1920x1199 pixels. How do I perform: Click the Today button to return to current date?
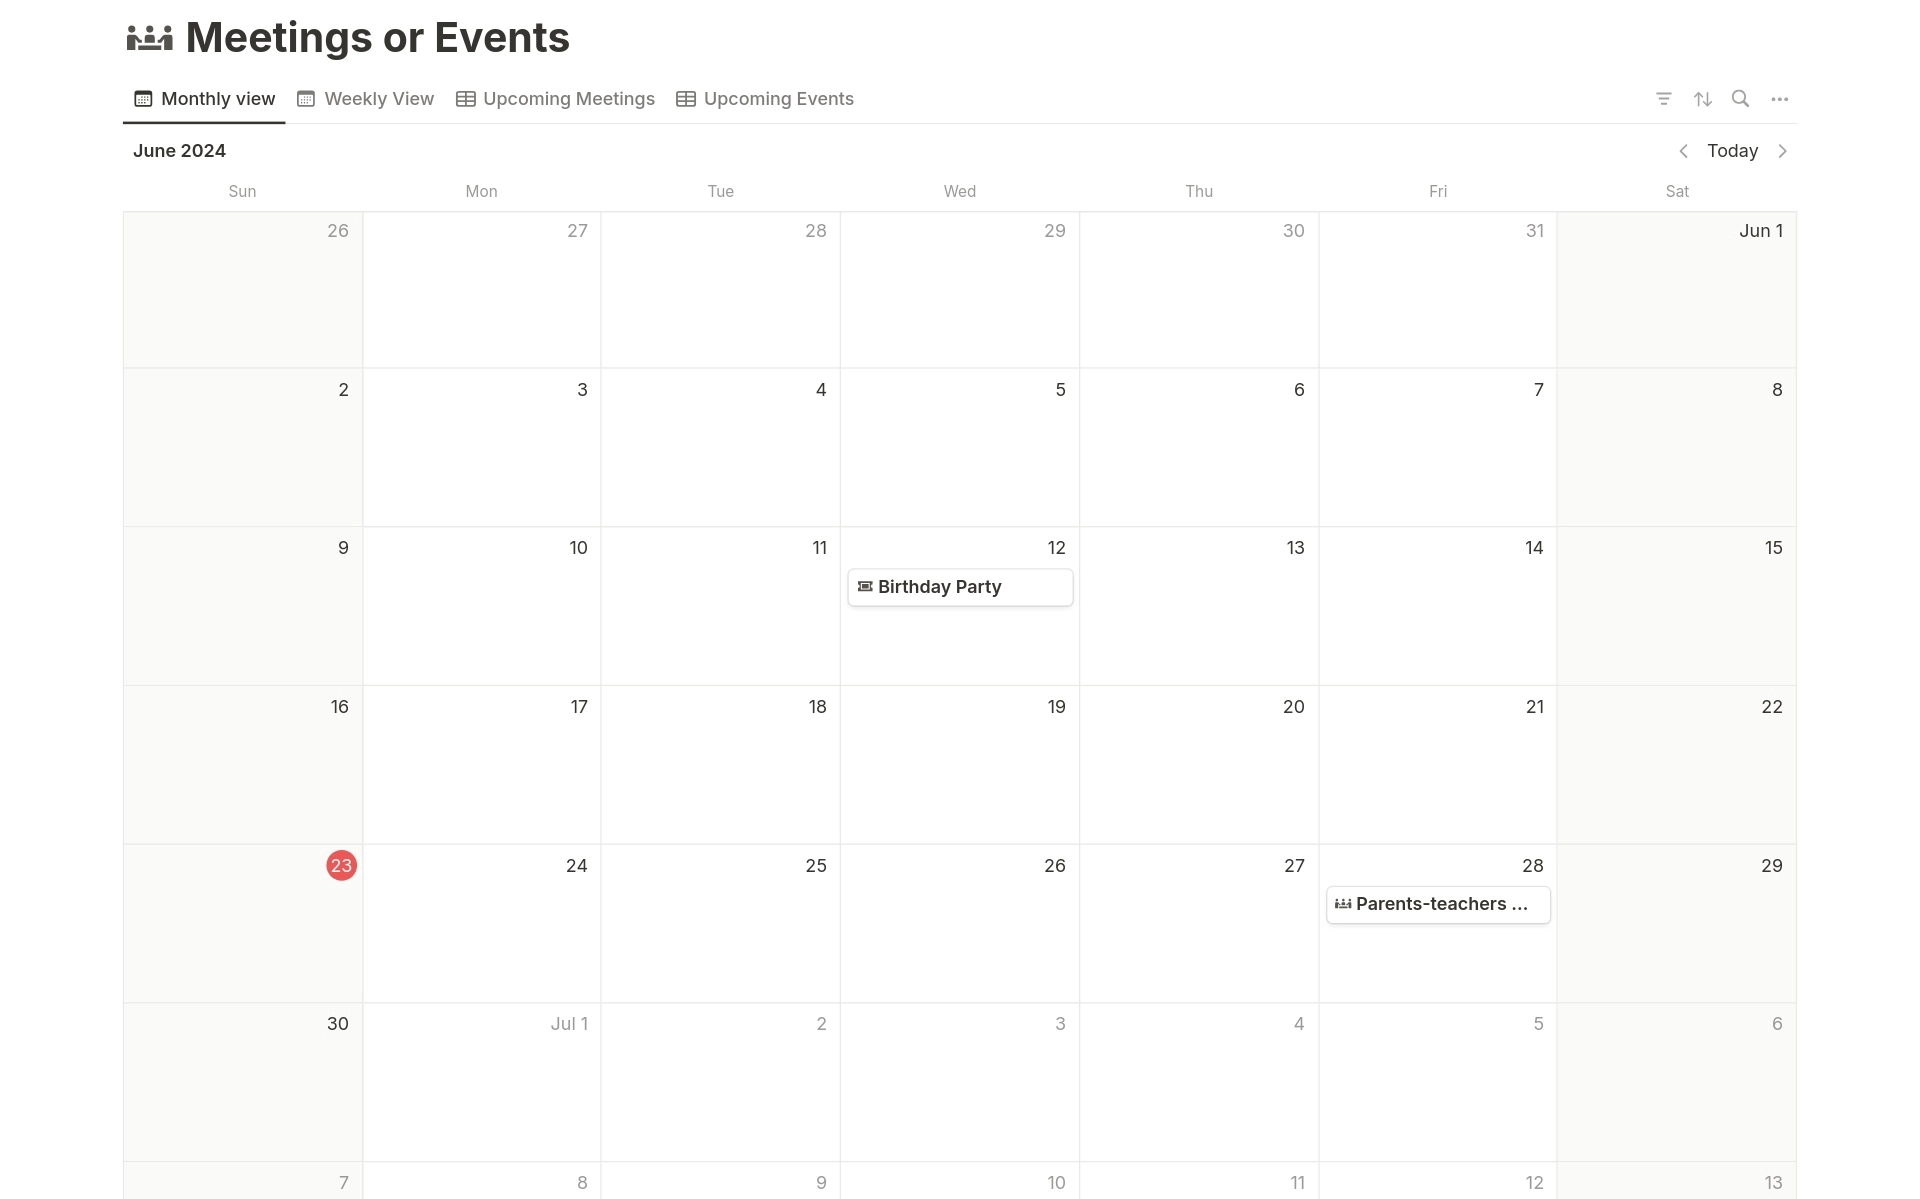[1732, 151]
